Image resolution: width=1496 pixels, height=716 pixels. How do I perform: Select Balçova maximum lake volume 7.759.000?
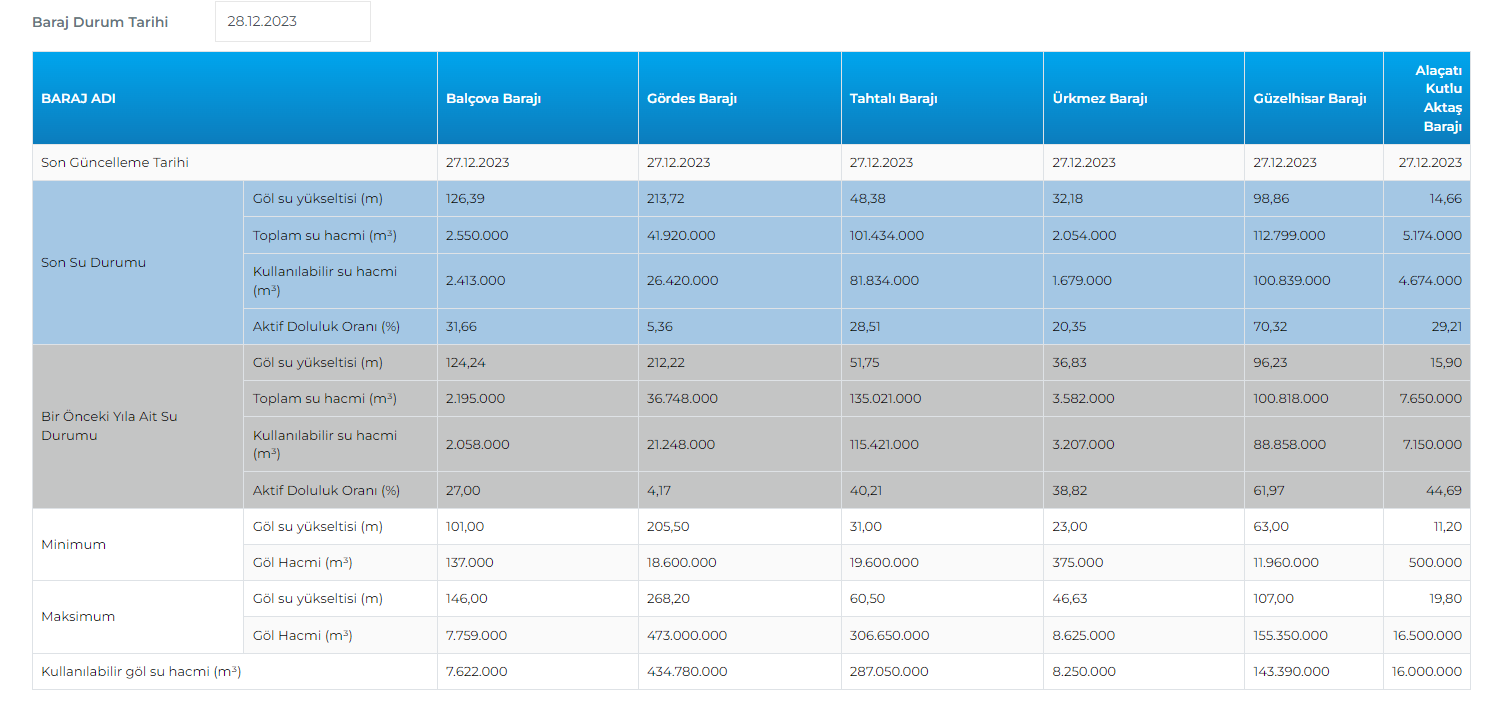coord(476,636)
